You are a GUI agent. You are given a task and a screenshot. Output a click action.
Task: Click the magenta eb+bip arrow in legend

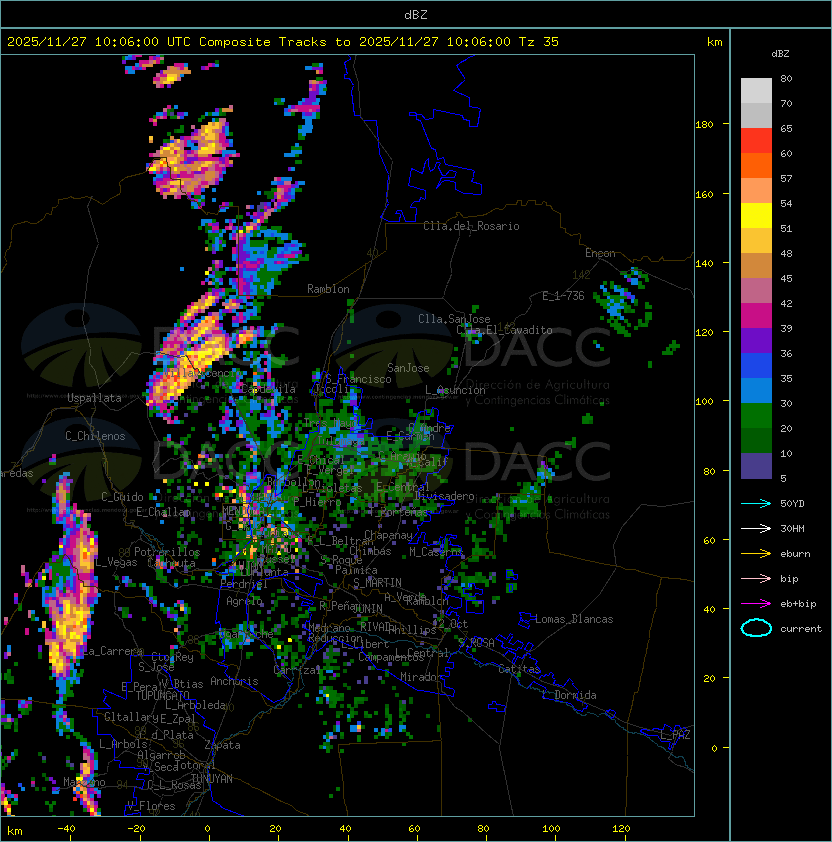pos(756,604)
